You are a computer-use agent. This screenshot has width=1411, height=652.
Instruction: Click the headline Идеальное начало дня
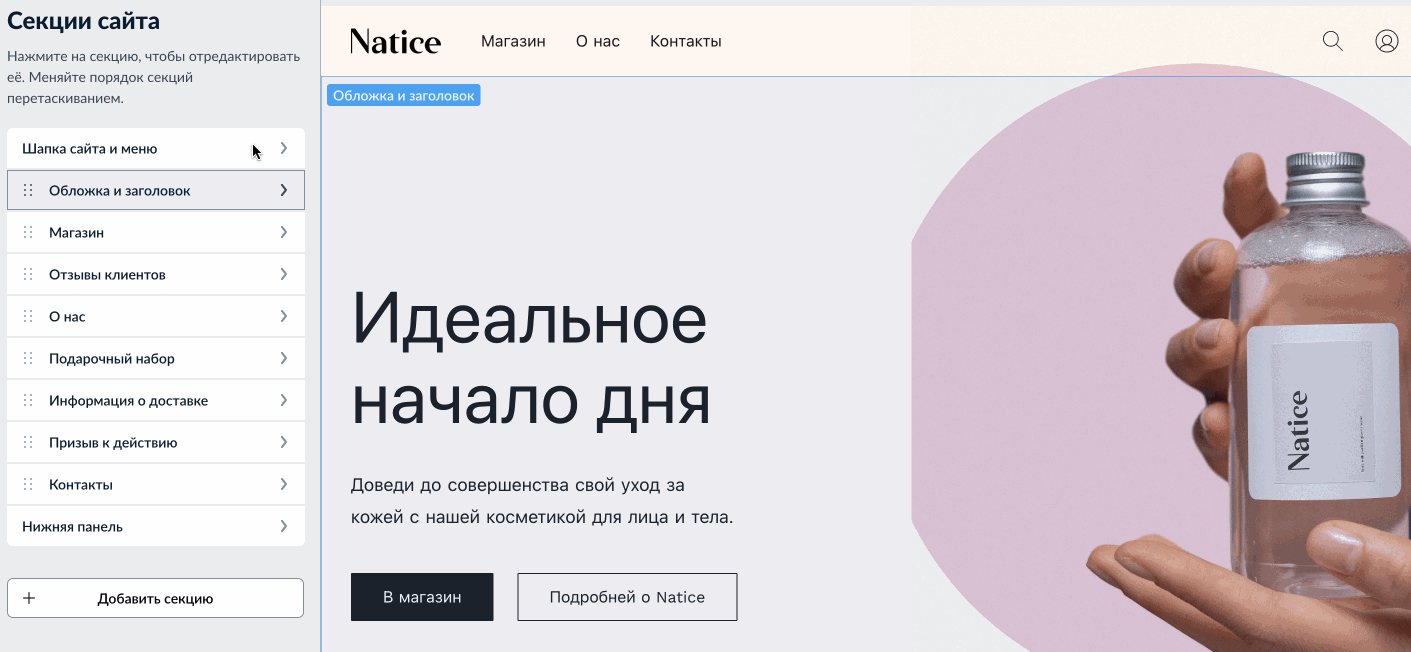click(531, 360)
